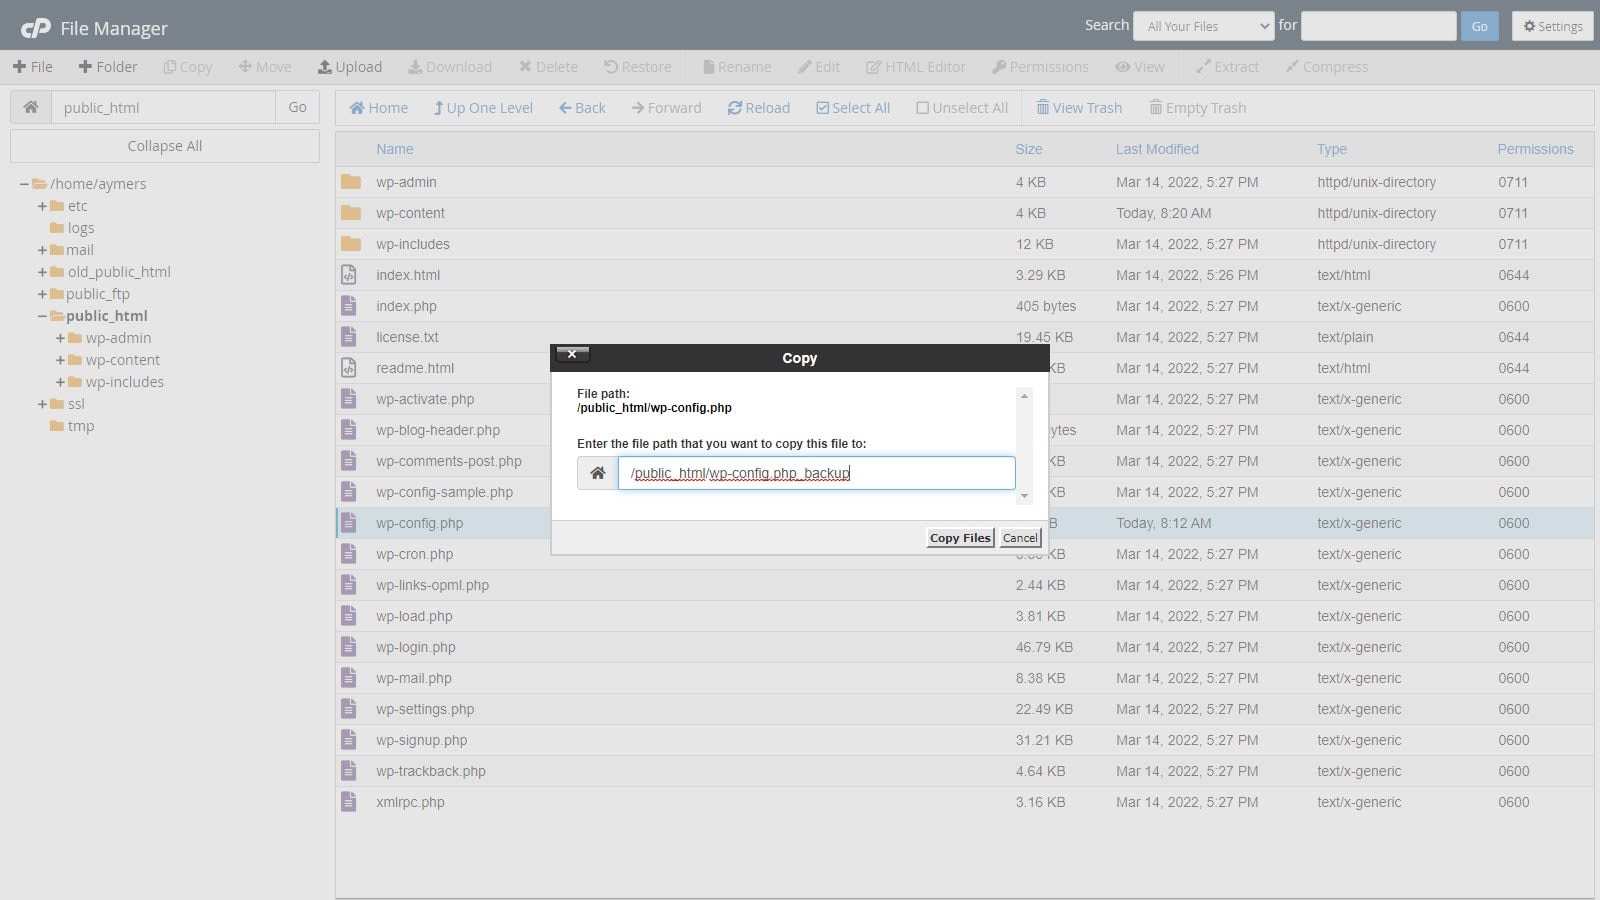Sort by the Size column header
Image resolution: width=1600 pixels, height=900 pixels.
1029,149
